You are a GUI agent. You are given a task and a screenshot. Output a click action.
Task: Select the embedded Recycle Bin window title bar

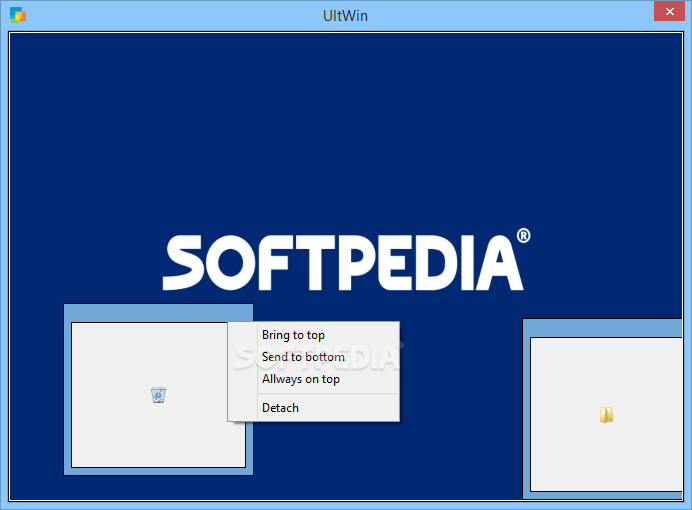pos(158,313)
